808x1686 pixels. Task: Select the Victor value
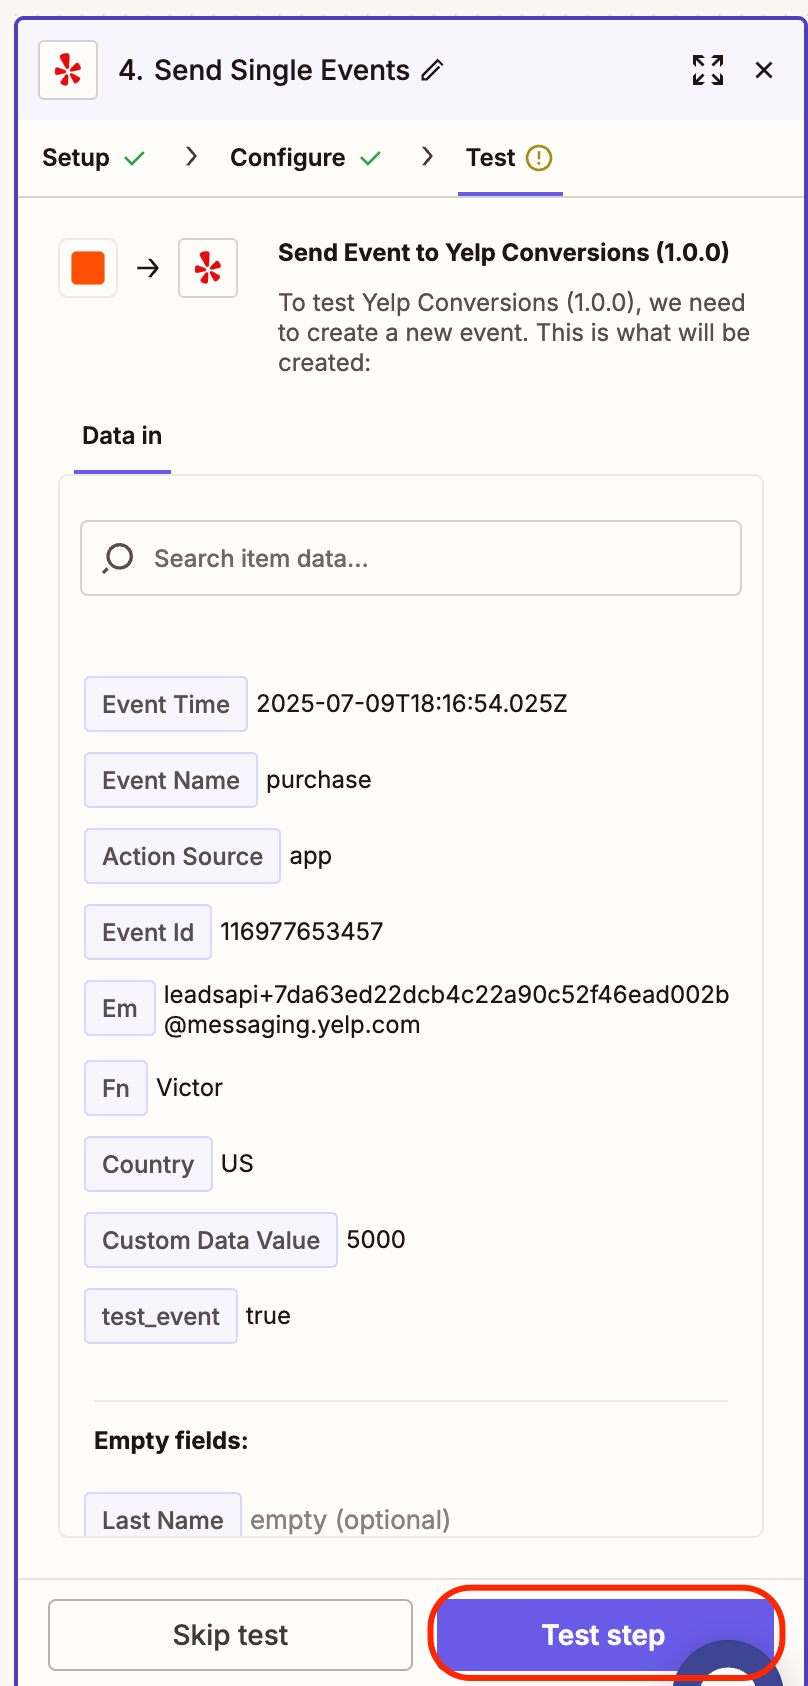[x=190, y=1088]
